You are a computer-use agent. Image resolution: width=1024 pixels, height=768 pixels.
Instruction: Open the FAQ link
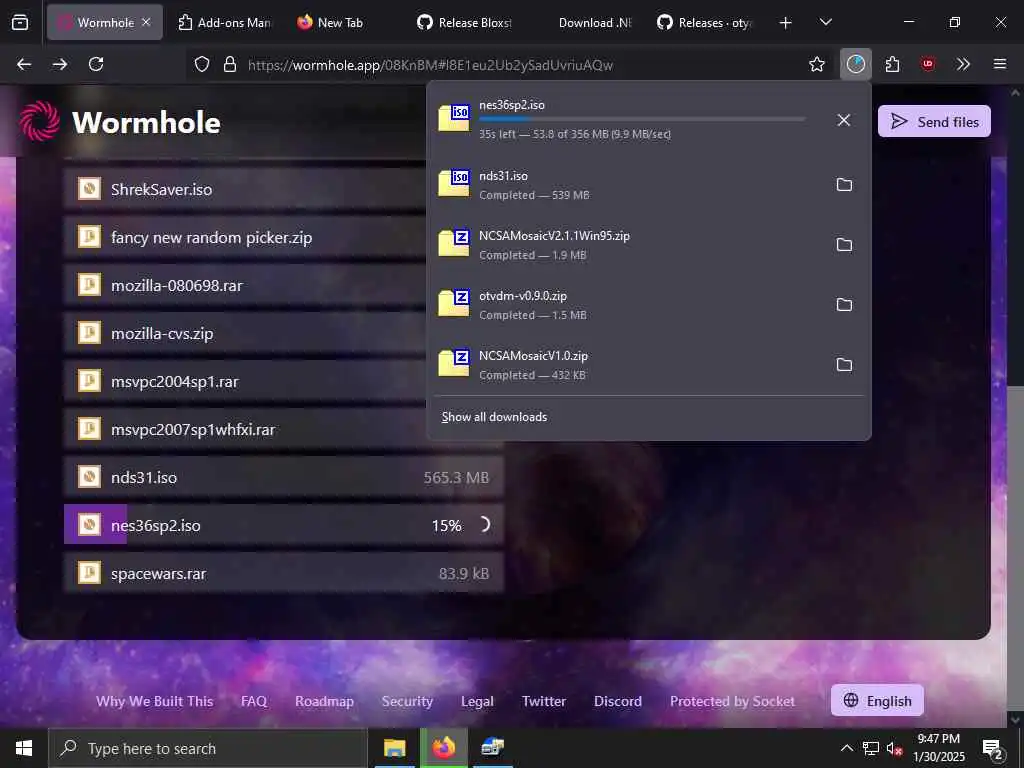coord(254,701)
